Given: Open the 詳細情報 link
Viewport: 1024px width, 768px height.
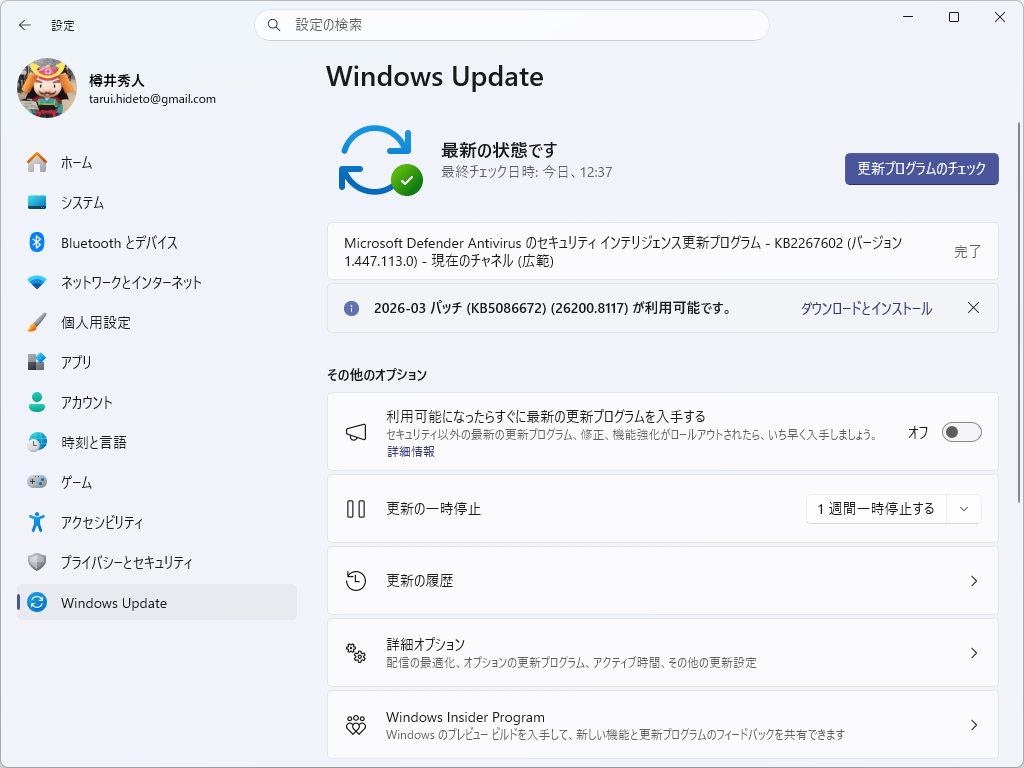Looking at the screenshot, I should pyautogui.click(x=410, y=451).
